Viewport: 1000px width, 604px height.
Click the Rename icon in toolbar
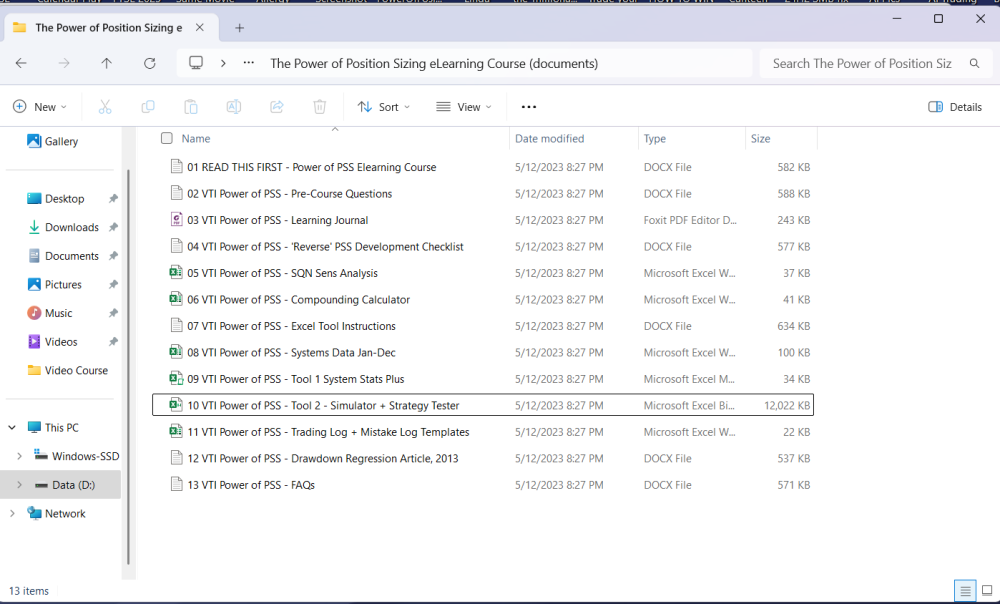coord(234,107)
